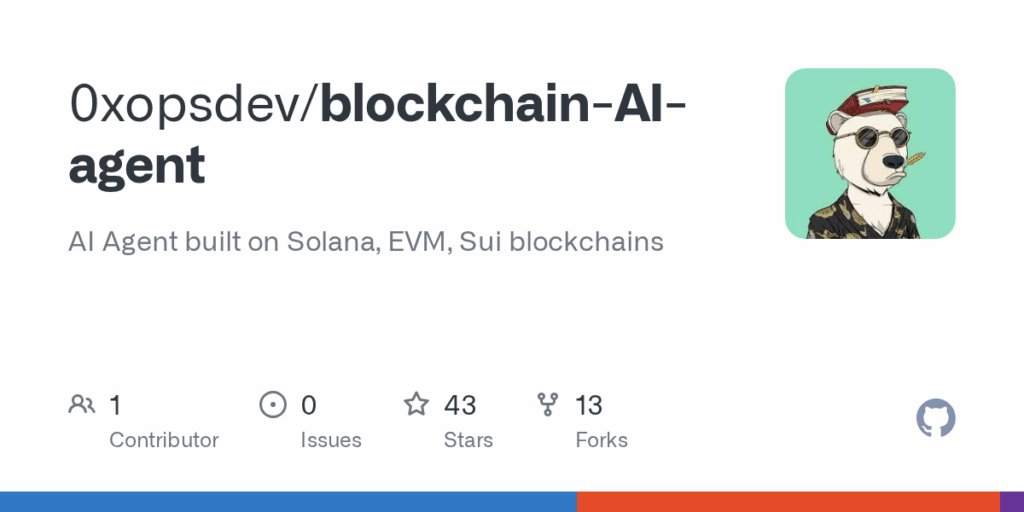Click the GitHub Octocat logo

point(936,418)
